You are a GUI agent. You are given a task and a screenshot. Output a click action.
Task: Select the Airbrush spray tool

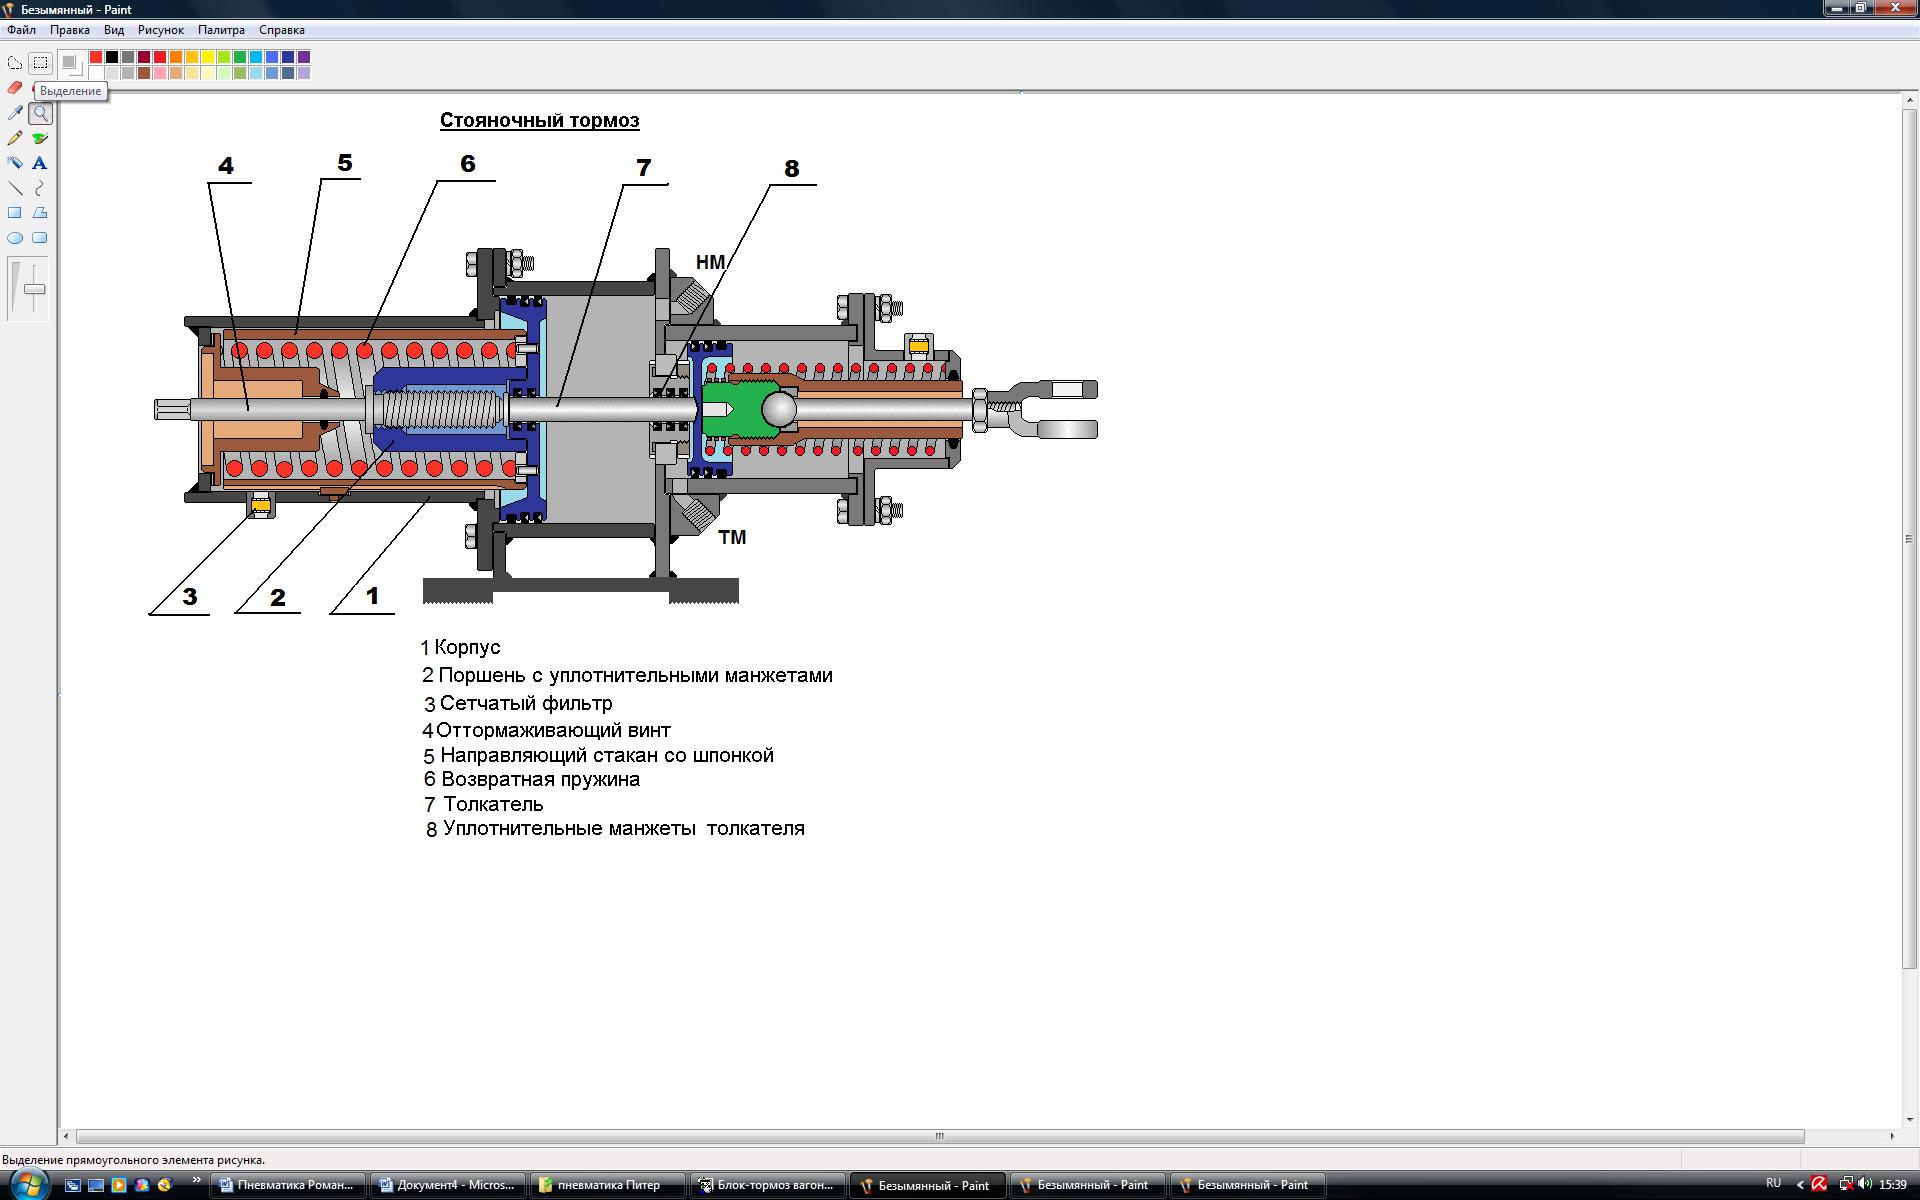click(15, 163)
